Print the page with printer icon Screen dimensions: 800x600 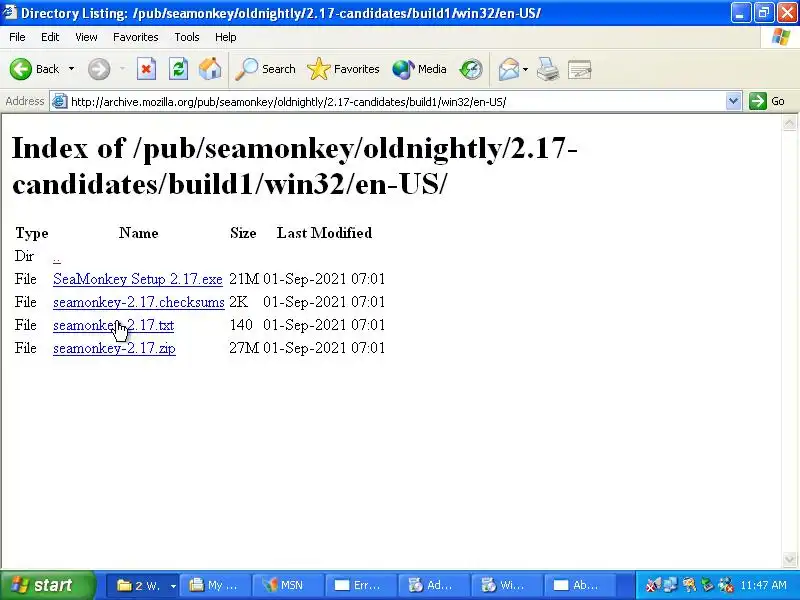click(x=548, y=69)
